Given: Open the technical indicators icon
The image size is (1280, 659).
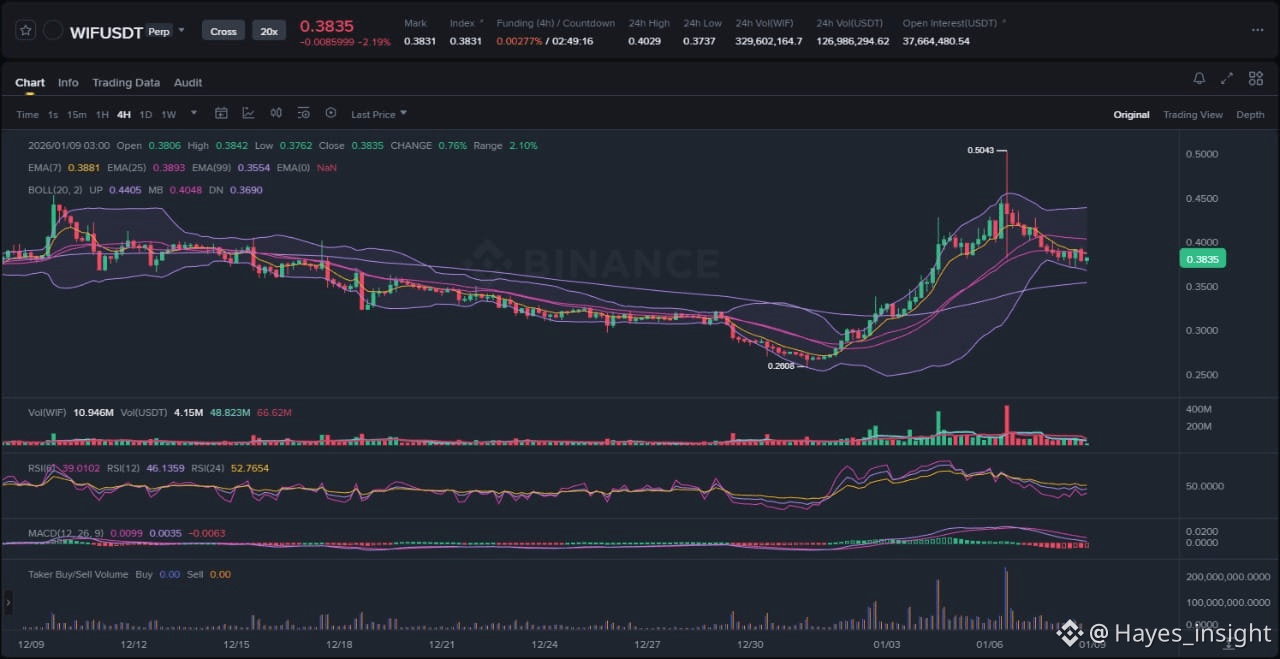Looking at the screenshot, I should 248,114.
